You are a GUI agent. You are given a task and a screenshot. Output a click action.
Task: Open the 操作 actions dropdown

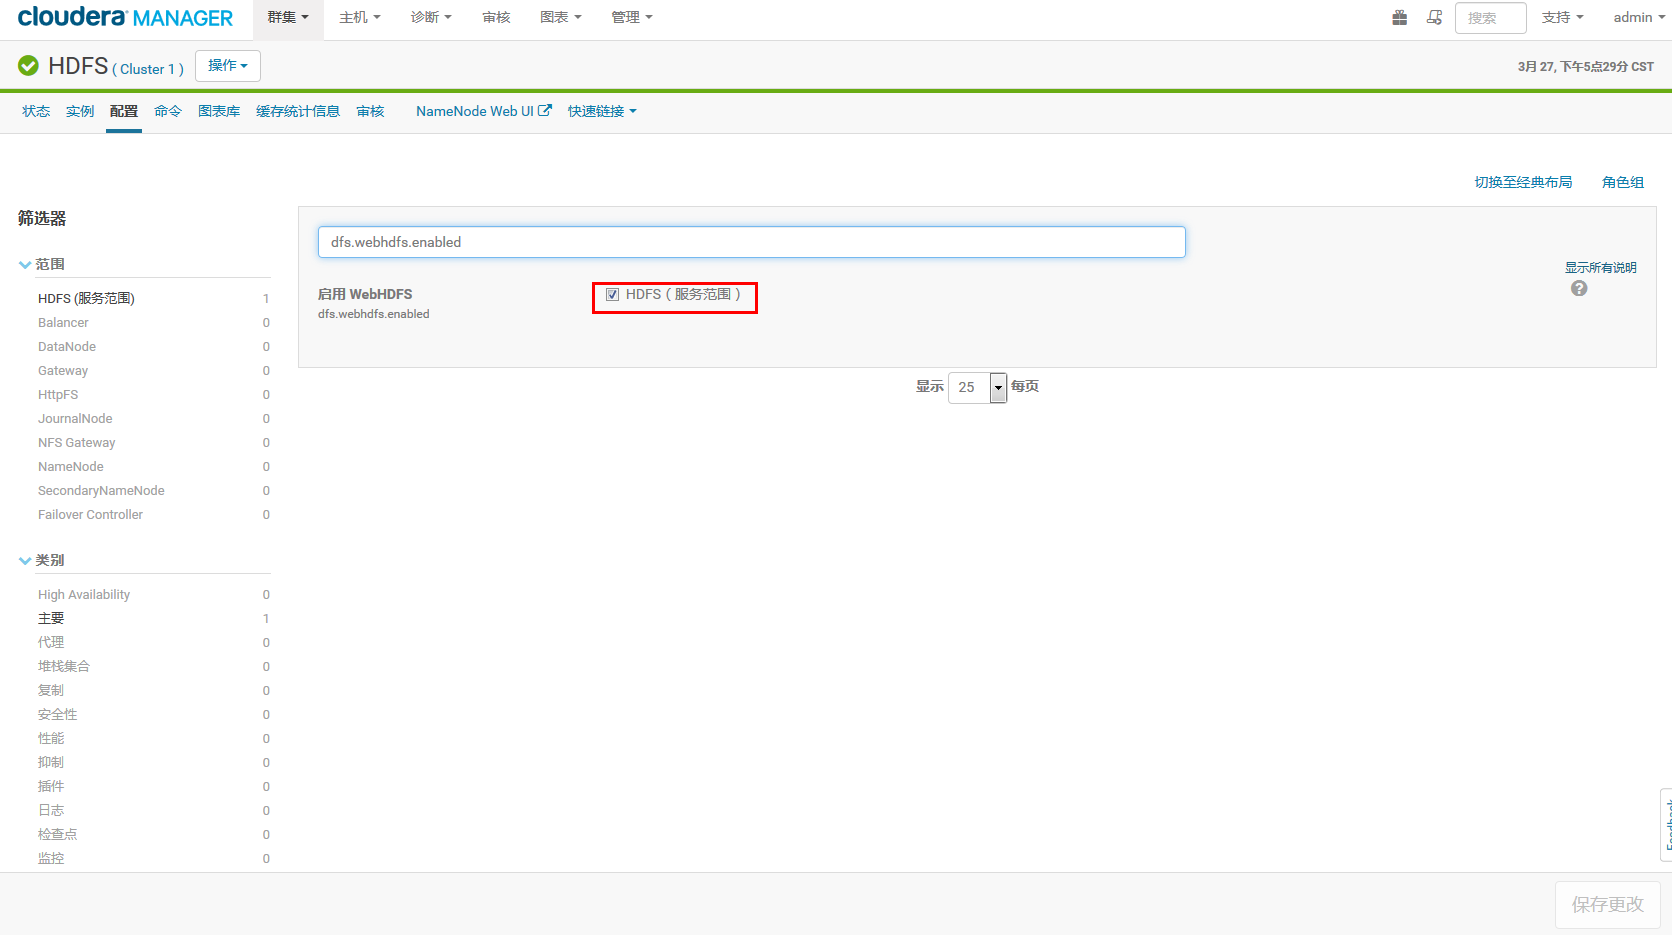(x=227, y=65)
